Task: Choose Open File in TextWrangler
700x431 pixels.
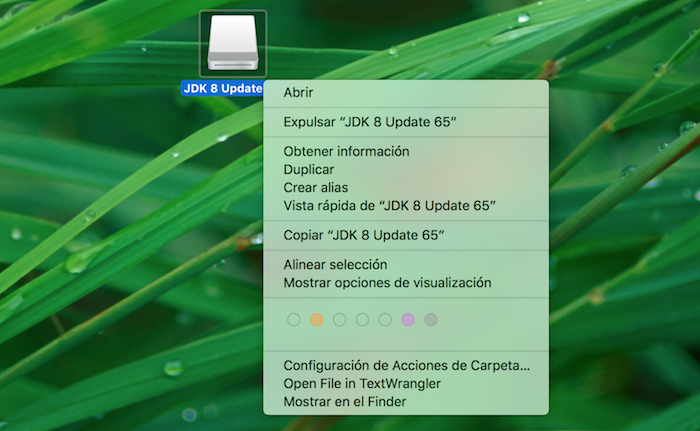Action: point(362,383)
